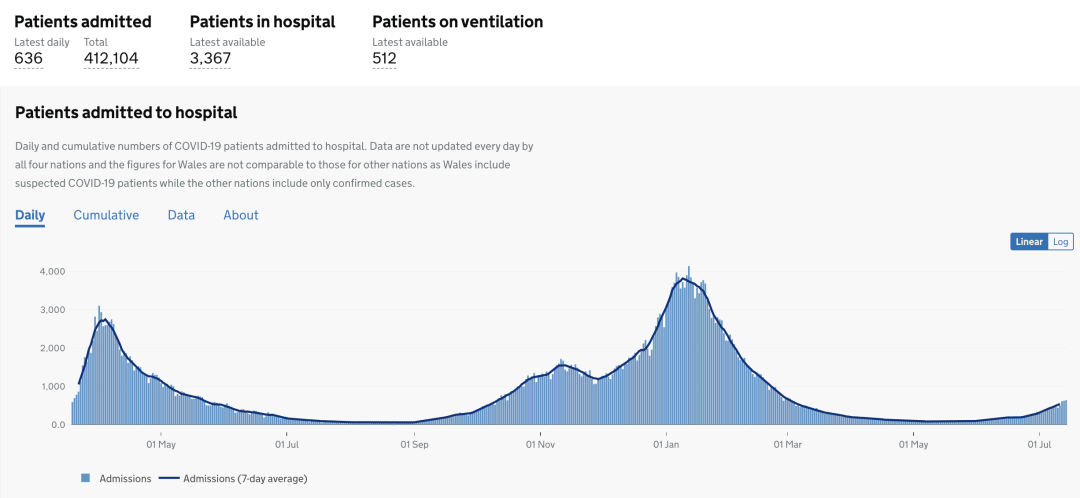Toggle the Admissions (7-day average) legend line

(x=233, y=478)
